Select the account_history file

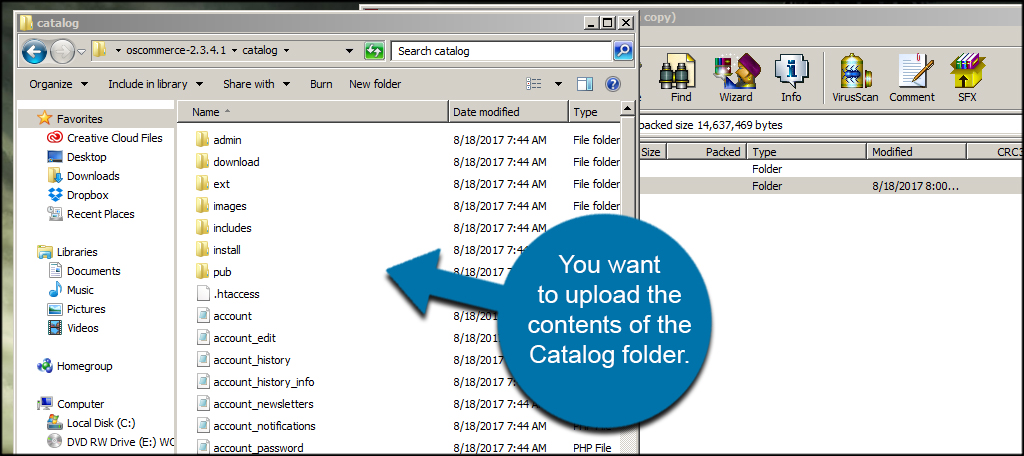click(x=242, y=360)
